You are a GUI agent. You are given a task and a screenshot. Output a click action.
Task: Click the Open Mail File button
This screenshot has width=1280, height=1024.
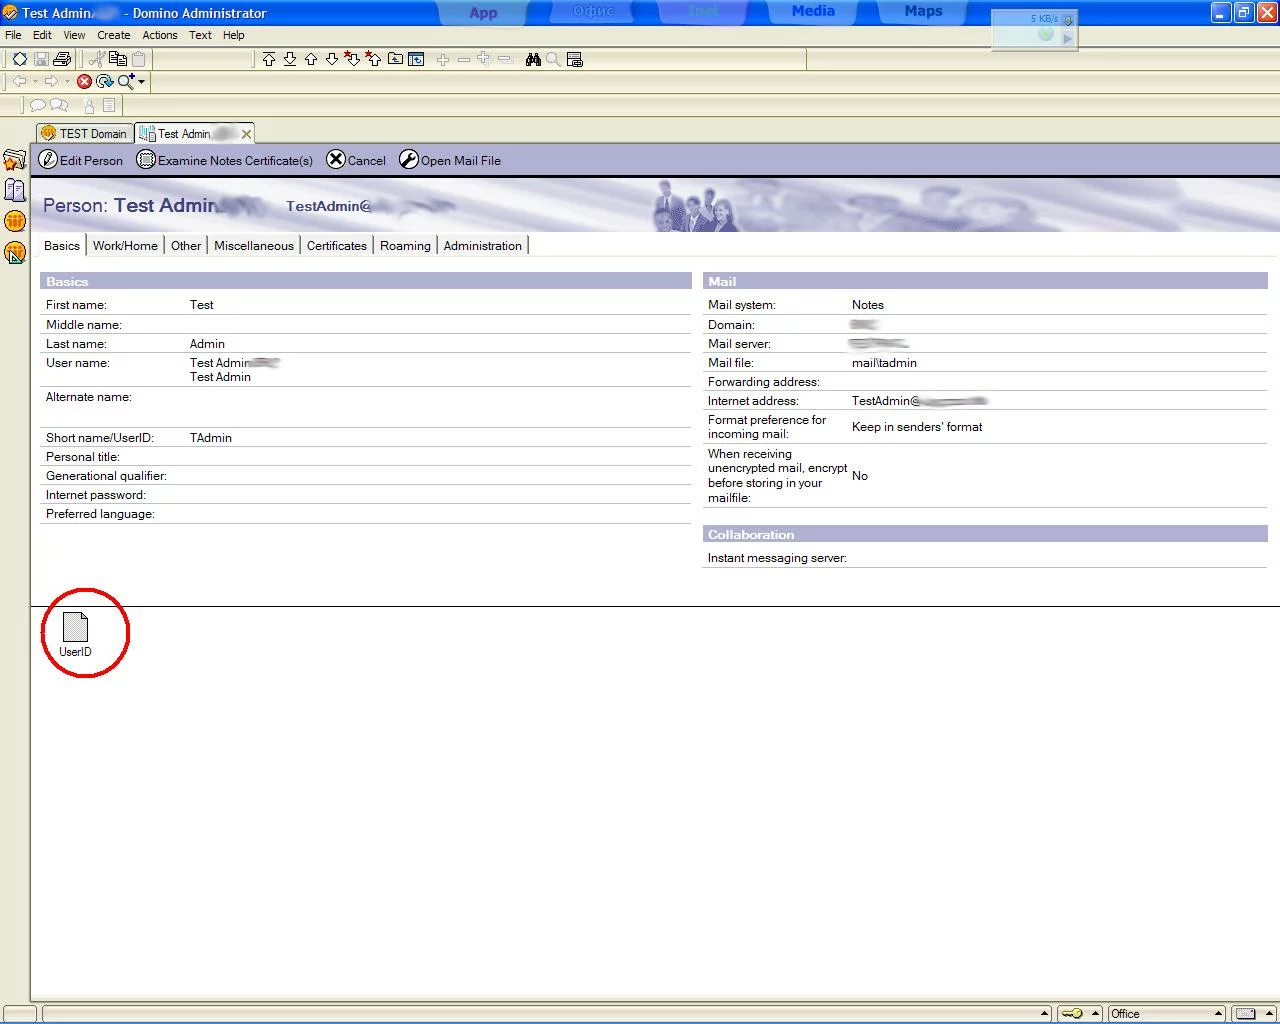click(450, 160)
